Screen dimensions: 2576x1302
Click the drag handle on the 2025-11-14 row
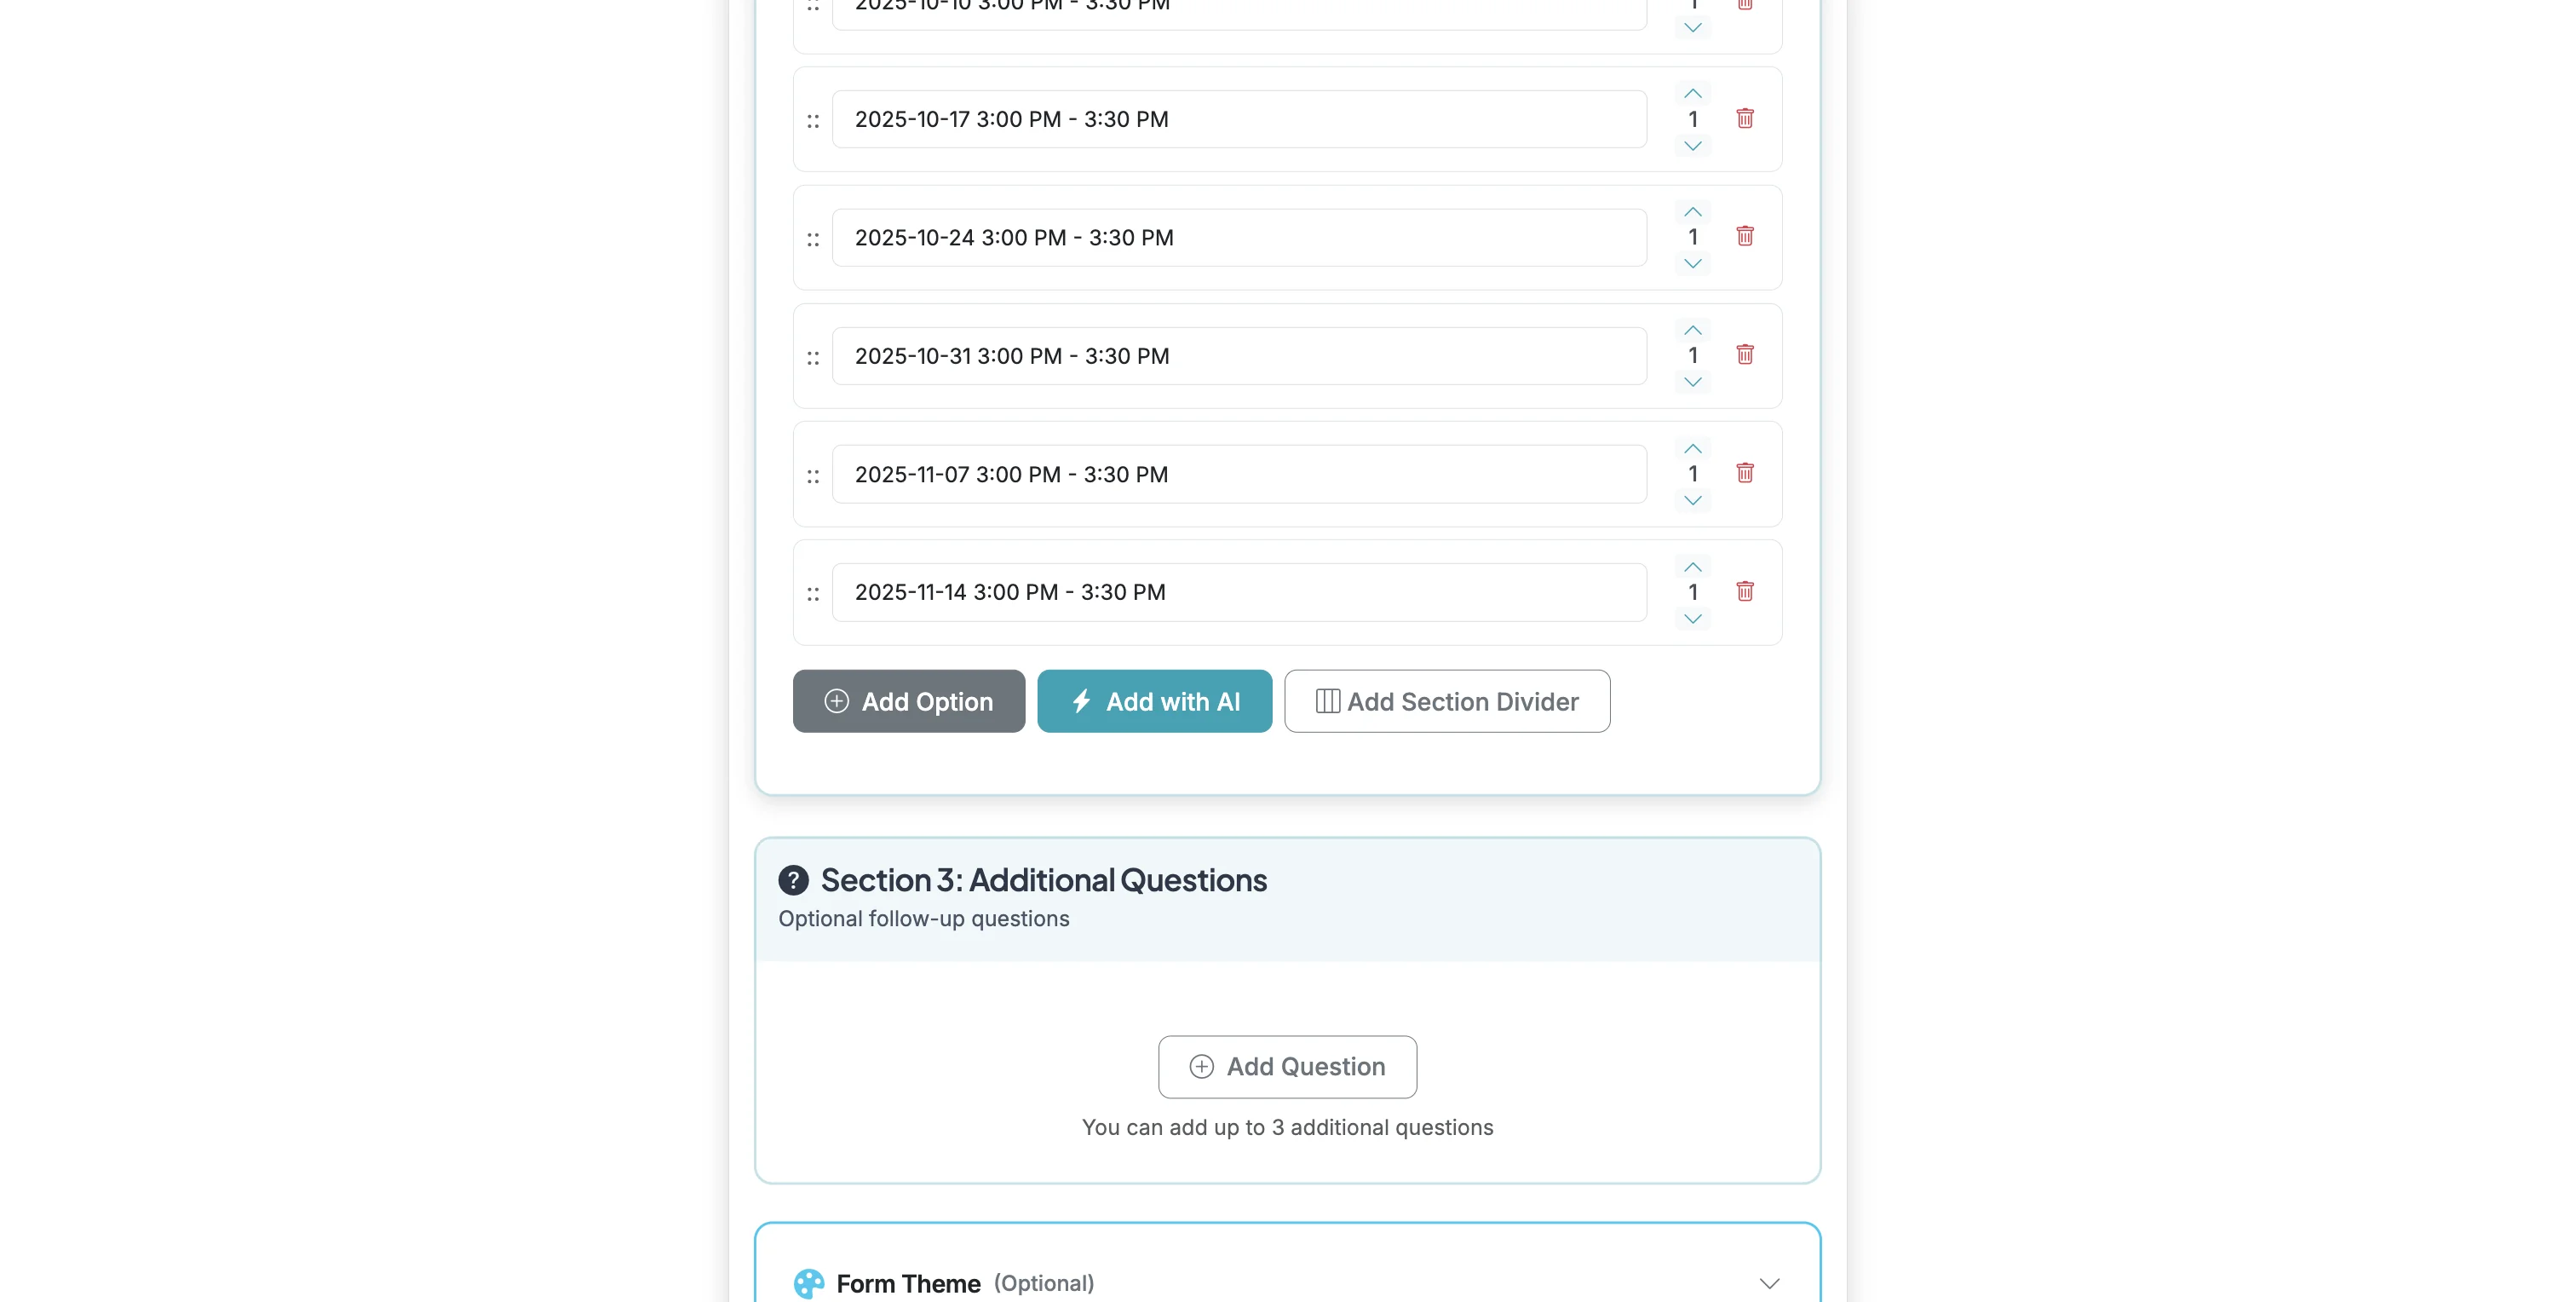(x=813, y=592)
